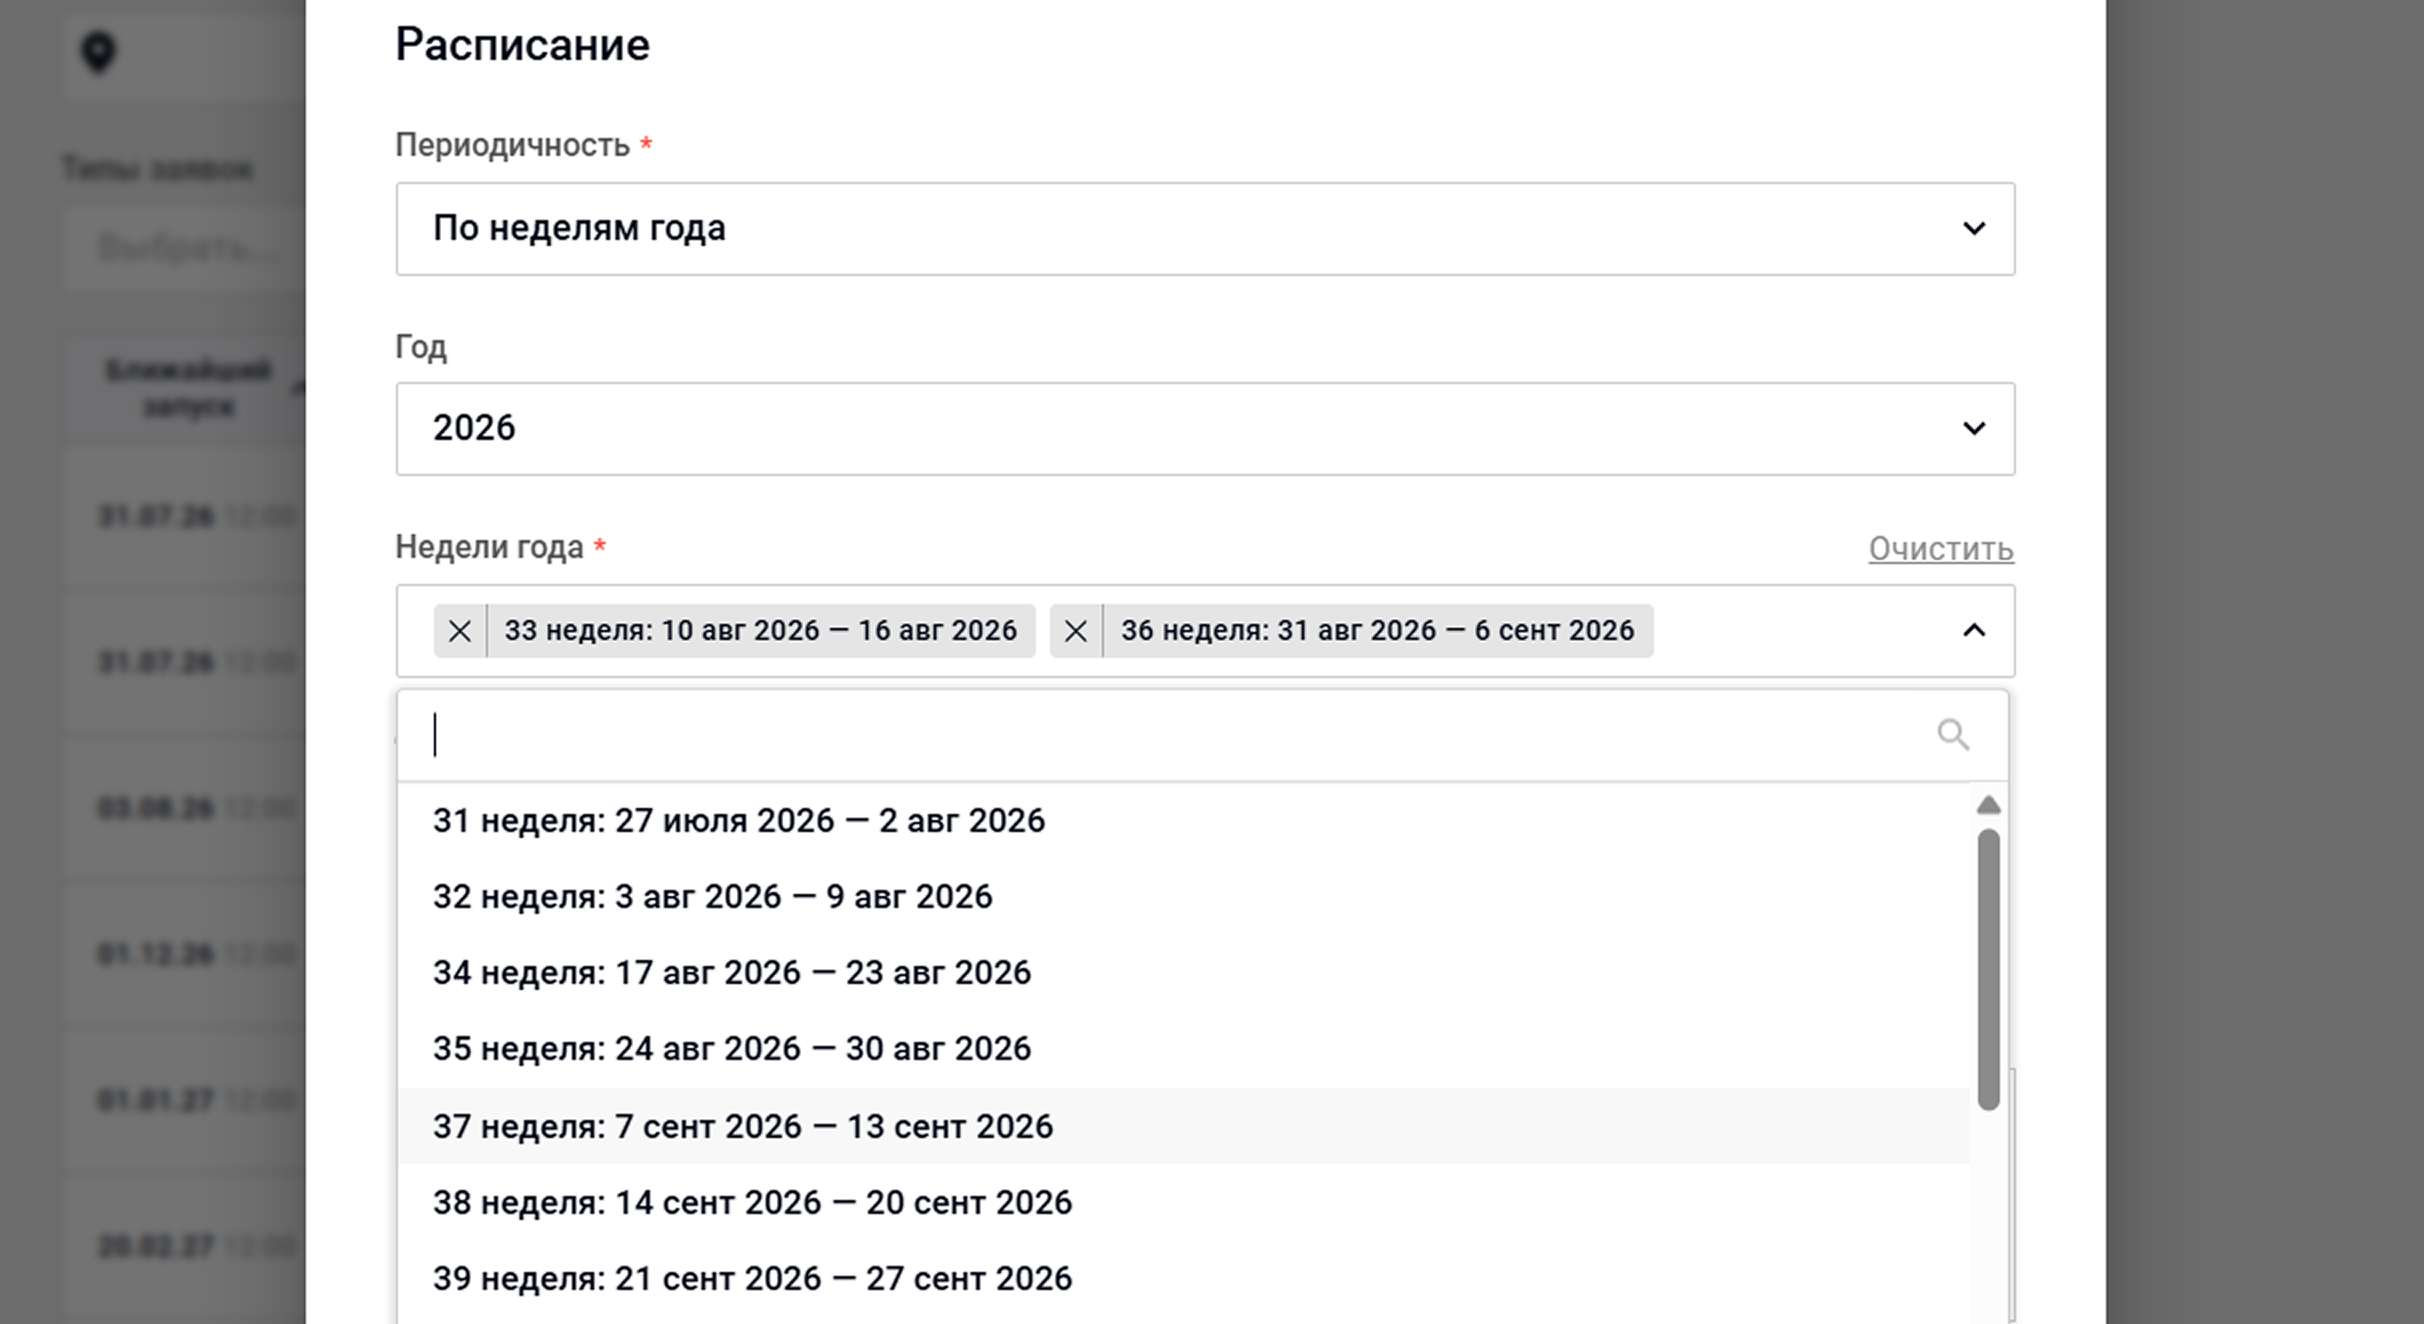Remove the 33 неделя chip
This screenshot has width=2424, height=1324.
(460, 631)
